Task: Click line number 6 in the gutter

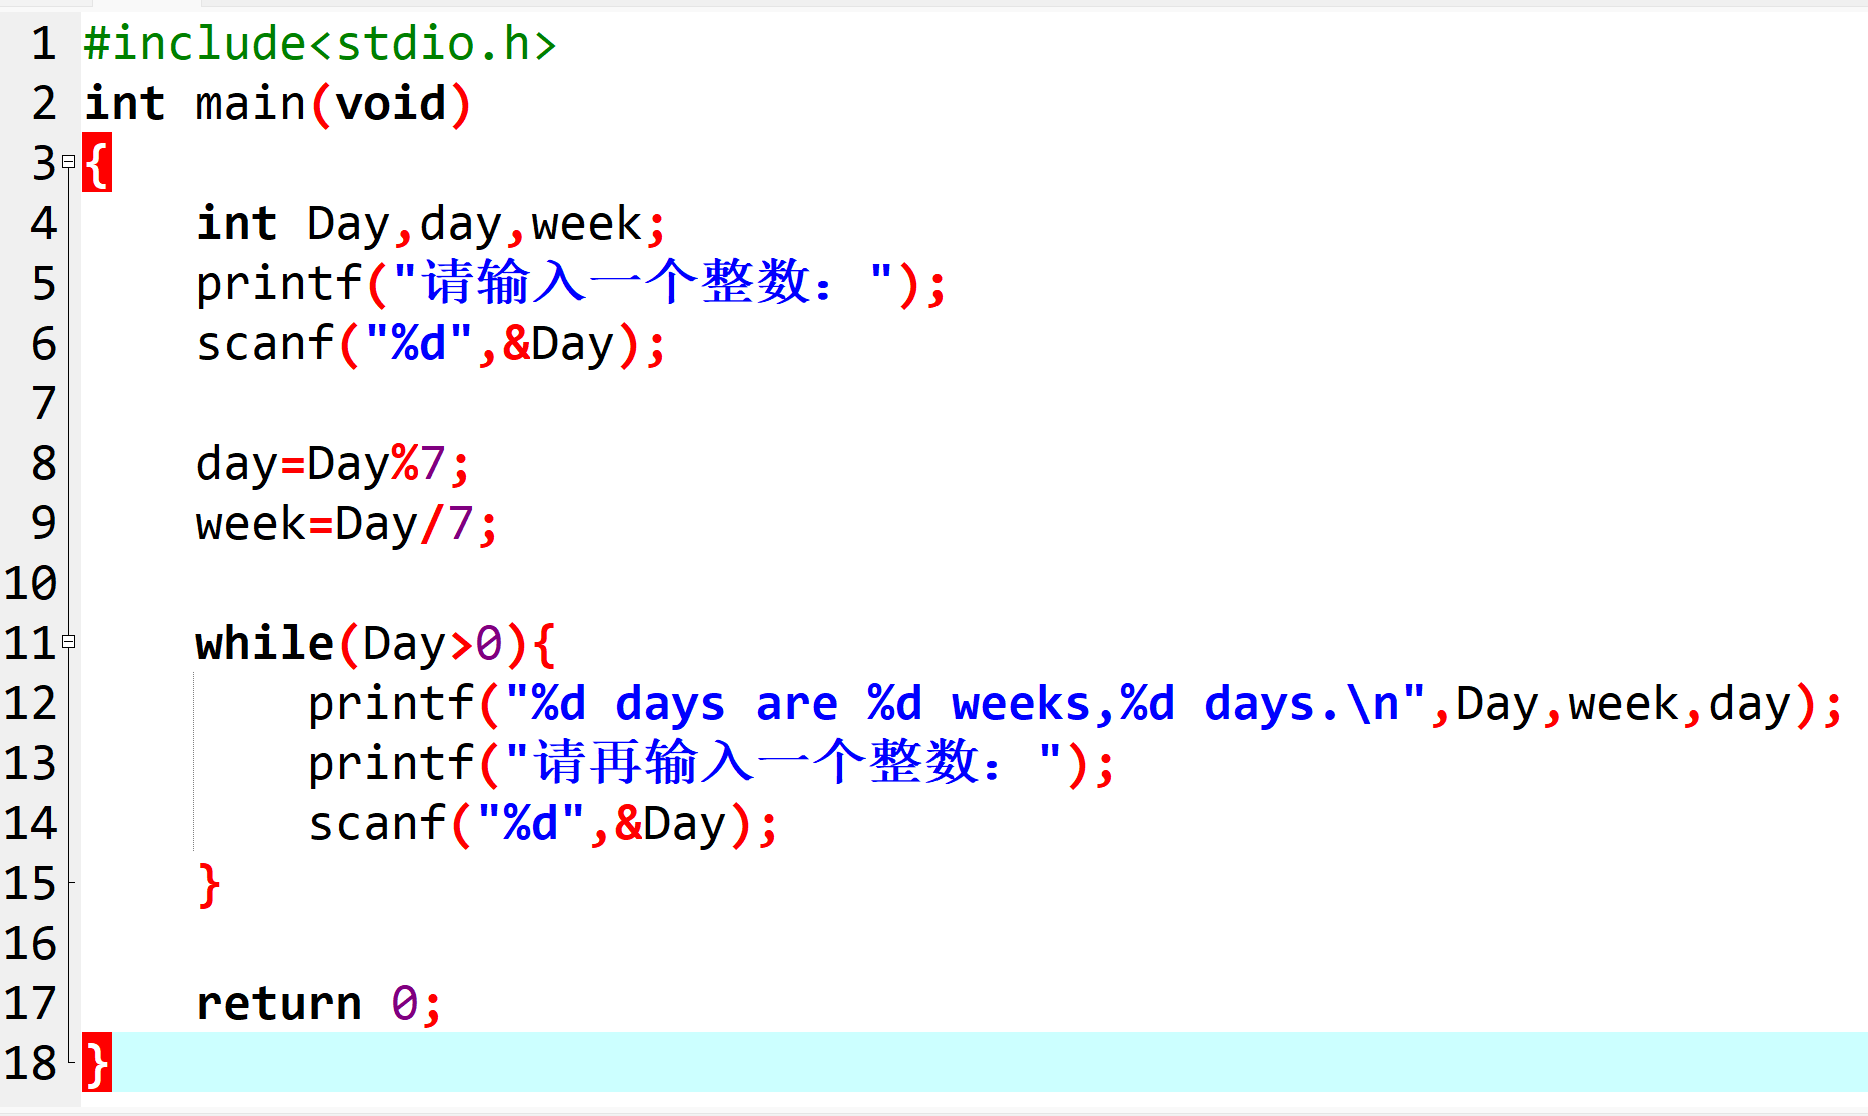Action: 43,343
